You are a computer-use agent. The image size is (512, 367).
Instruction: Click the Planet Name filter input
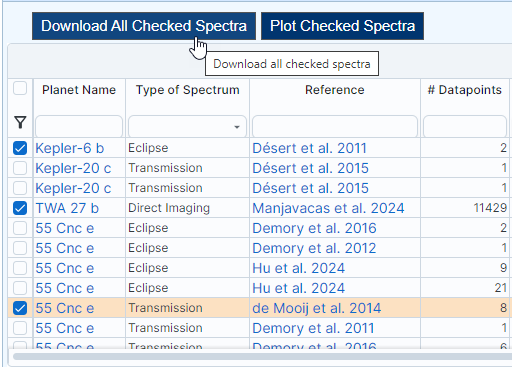point(79,127)
